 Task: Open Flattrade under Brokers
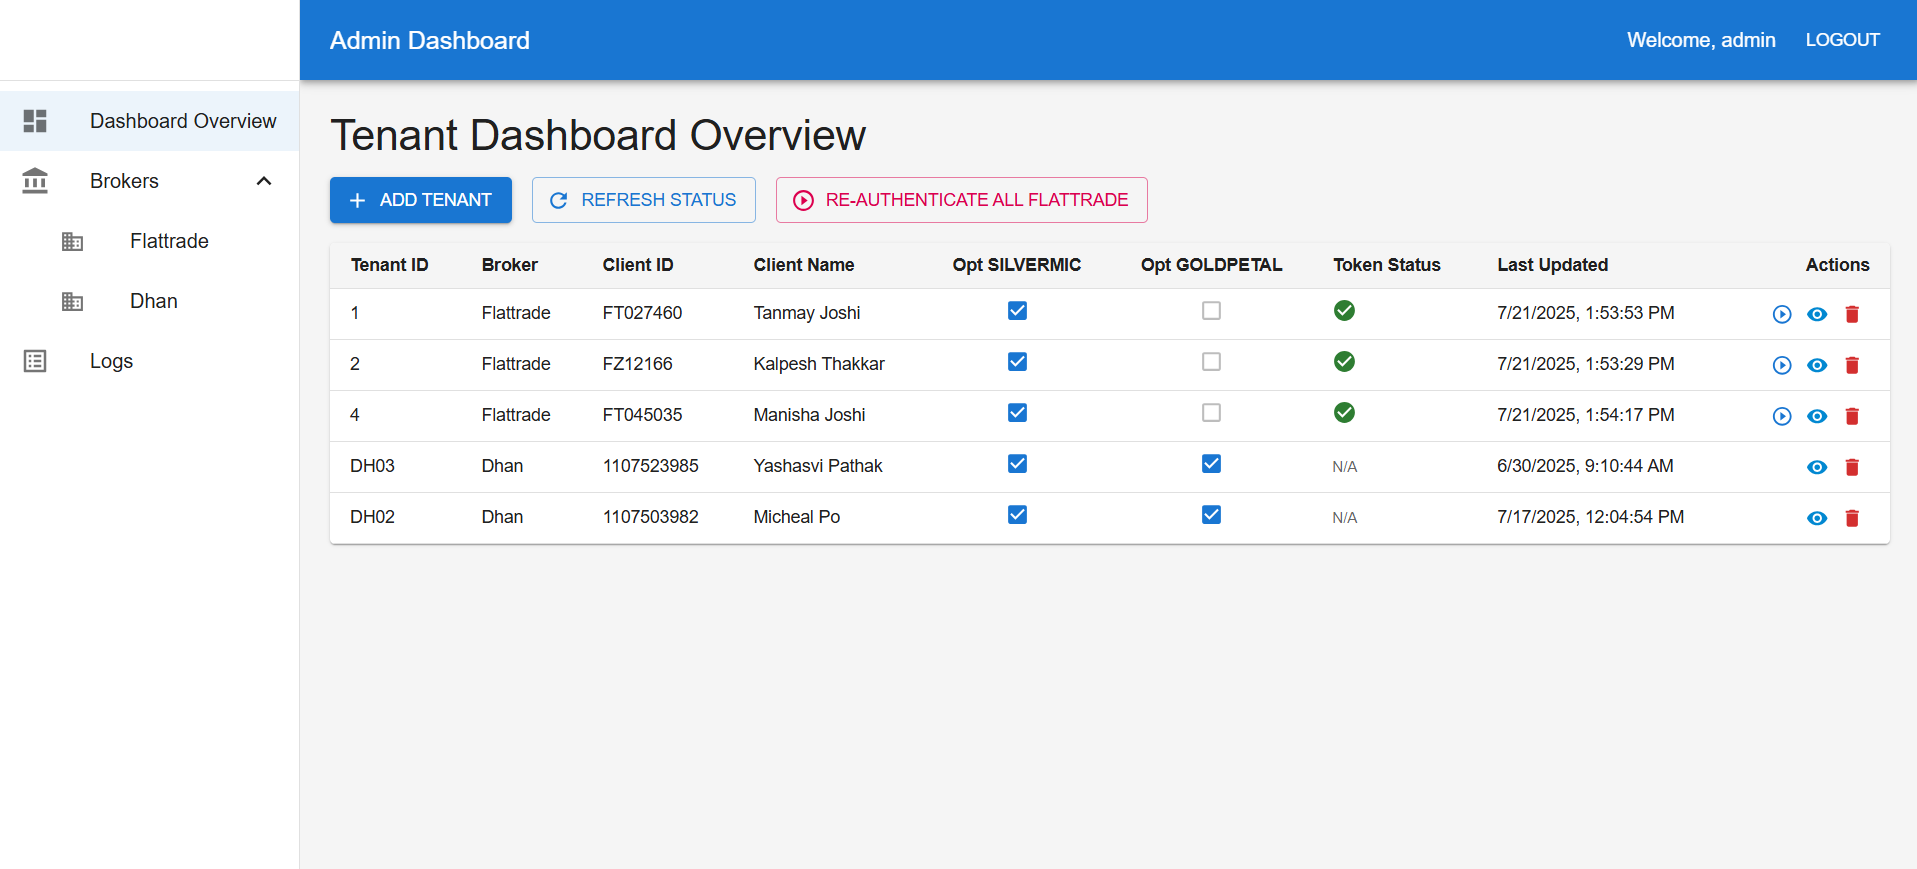(x=169, y=241)
